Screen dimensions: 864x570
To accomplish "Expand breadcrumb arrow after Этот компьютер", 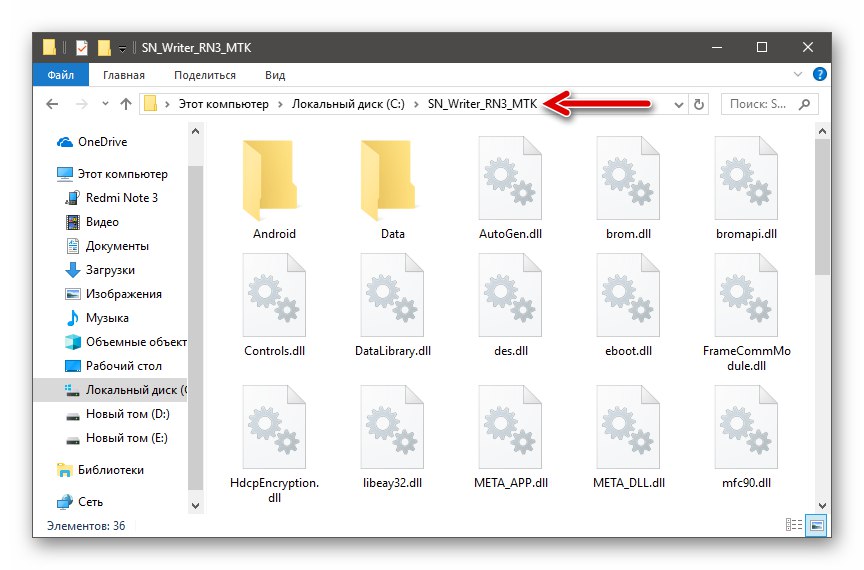I will point(280,104).
